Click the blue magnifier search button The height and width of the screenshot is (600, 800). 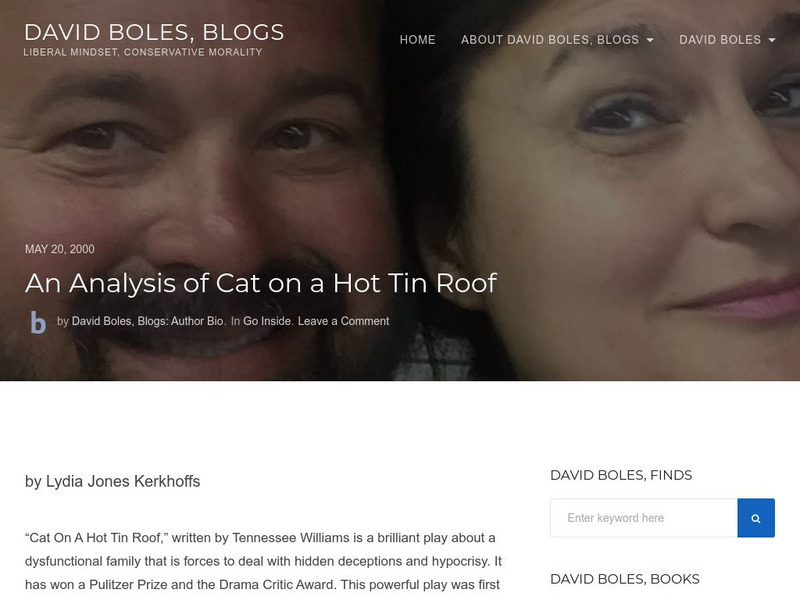click(756, 518)
